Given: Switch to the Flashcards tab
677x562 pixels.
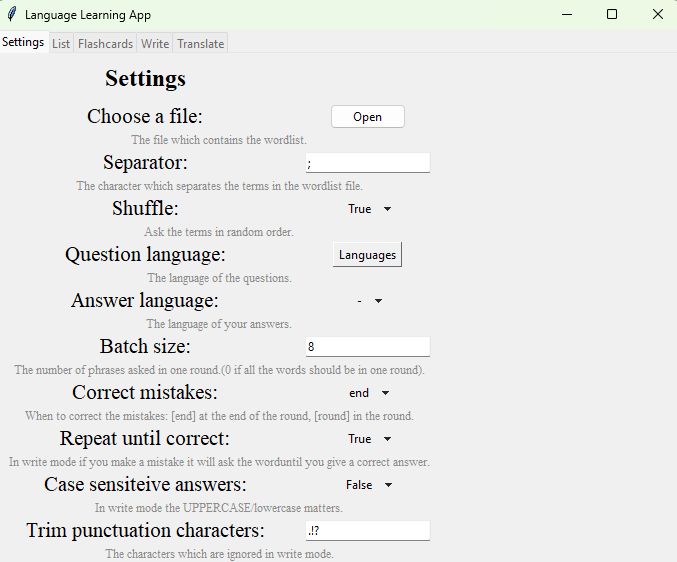Looking at the screenshot, I should click(x=105, y=44).
